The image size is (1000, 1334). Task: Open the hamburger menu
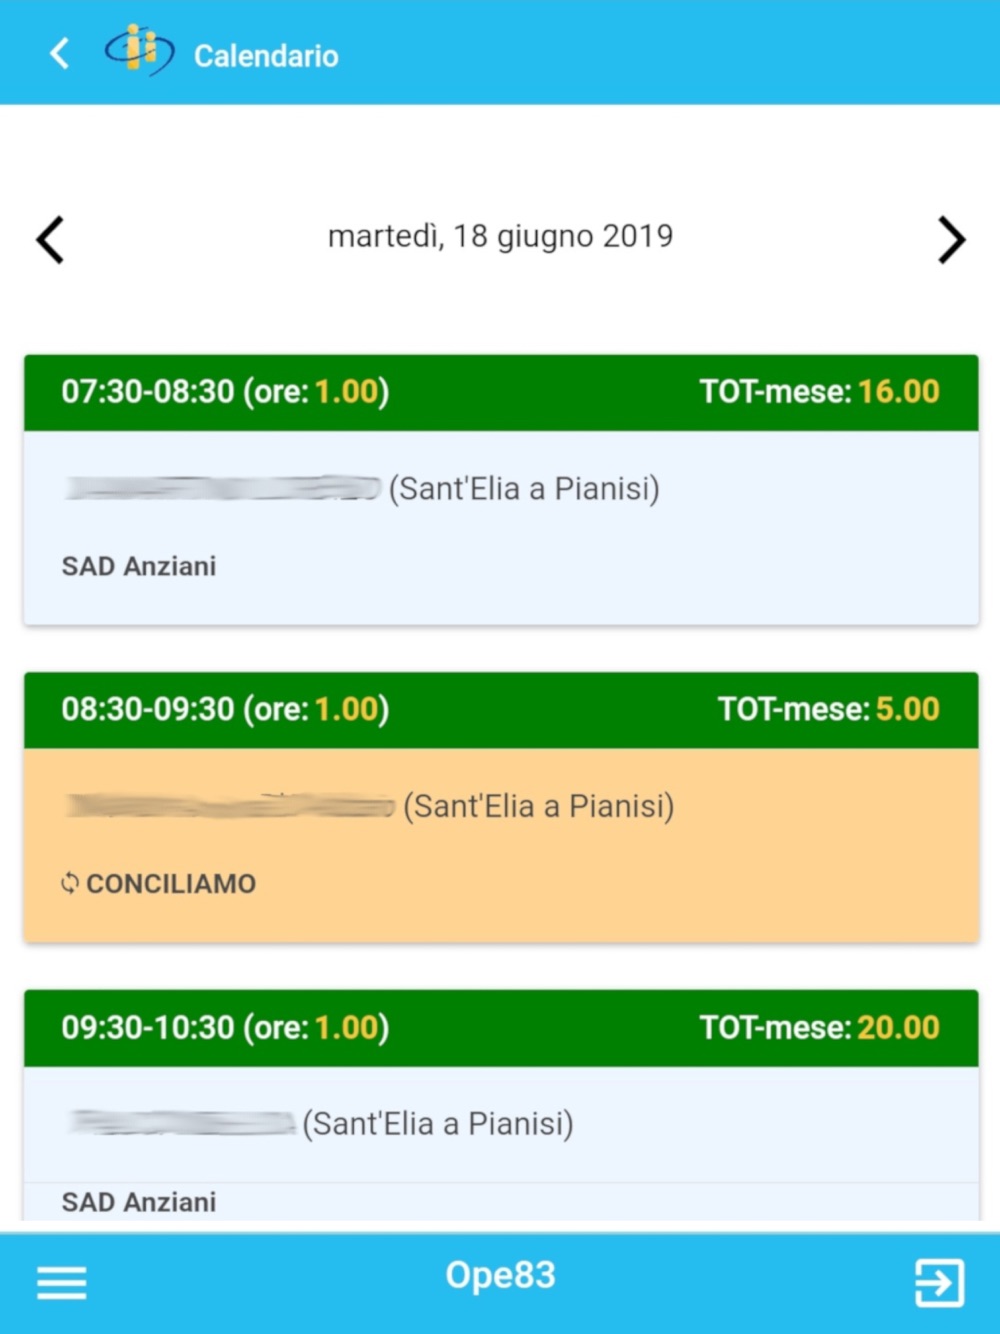pyautogui.click(x=62, y=1283)
